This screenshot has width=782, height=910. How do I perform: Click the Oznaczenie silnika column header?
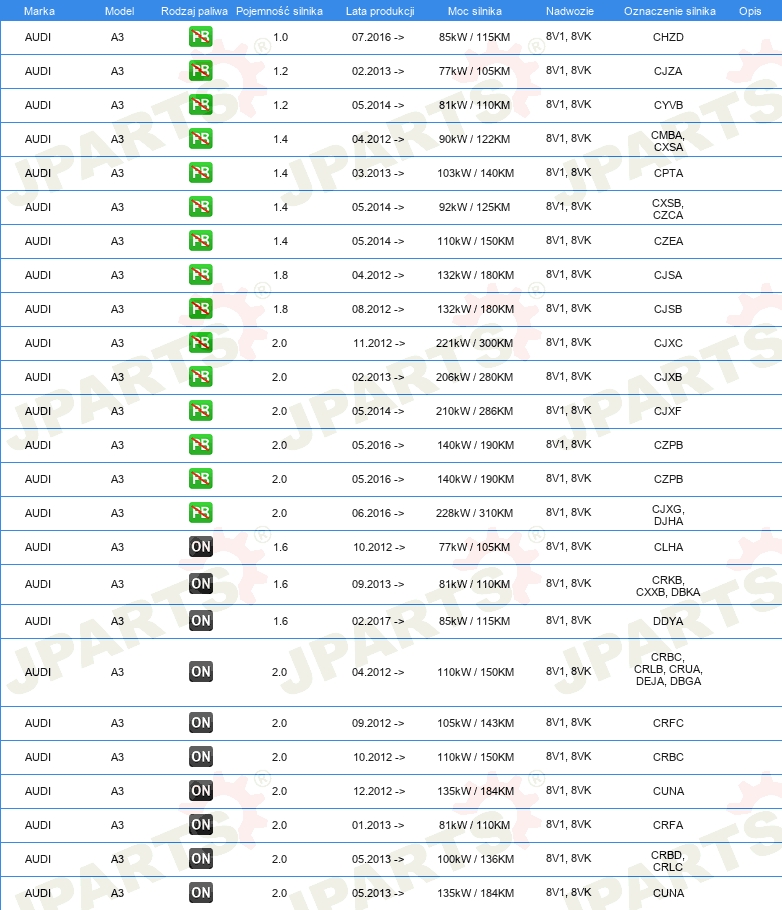pos(669,11)
